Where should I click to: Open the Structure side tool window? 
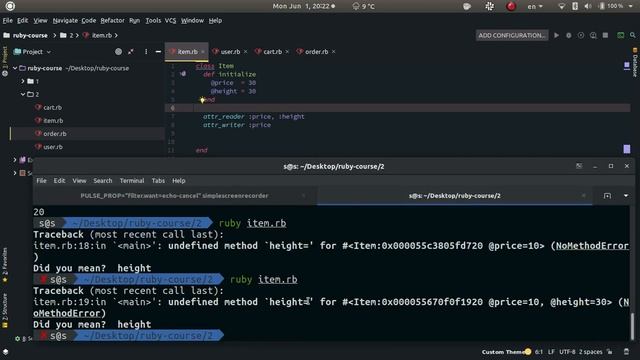pos(5,310)
